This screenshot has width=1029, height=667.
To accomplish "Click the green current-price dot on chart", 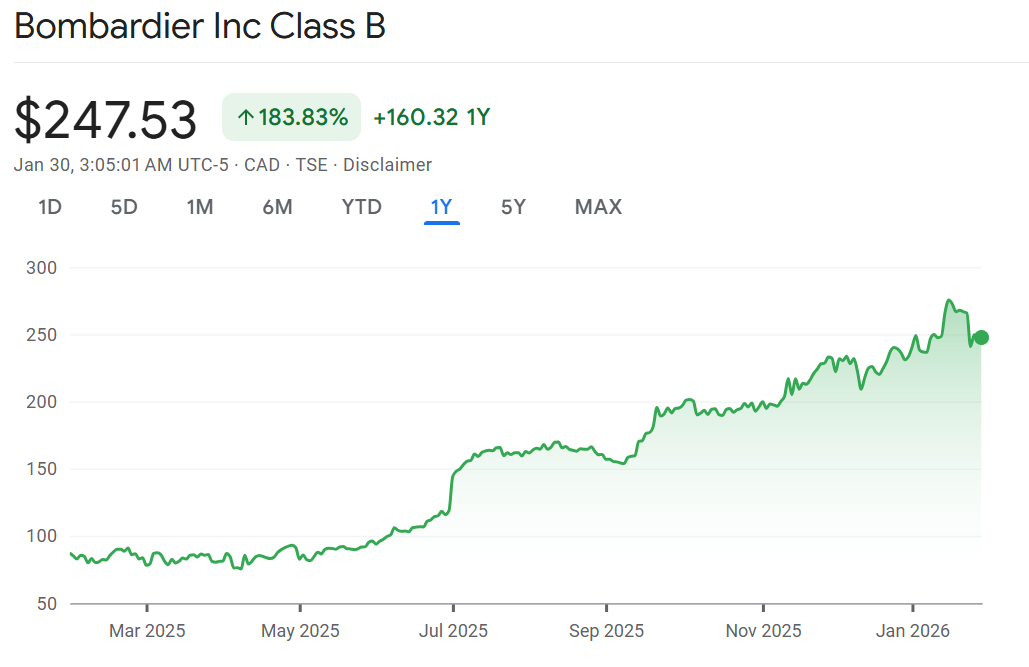I will pyautogui.click(x=981, y=337).
